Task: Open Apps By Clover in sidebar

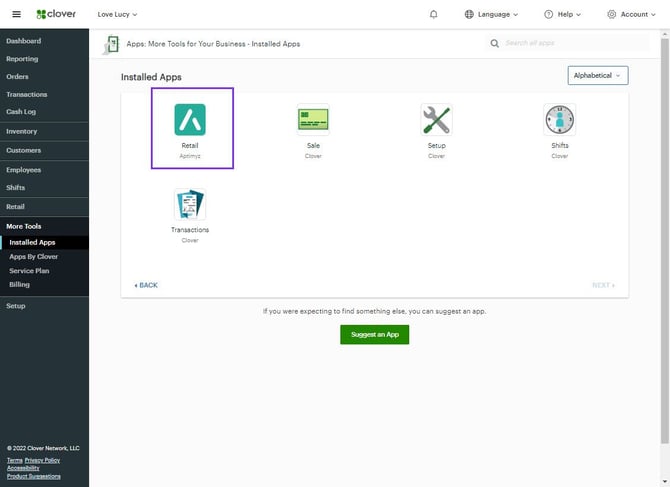Action: (x=34, y=256)
